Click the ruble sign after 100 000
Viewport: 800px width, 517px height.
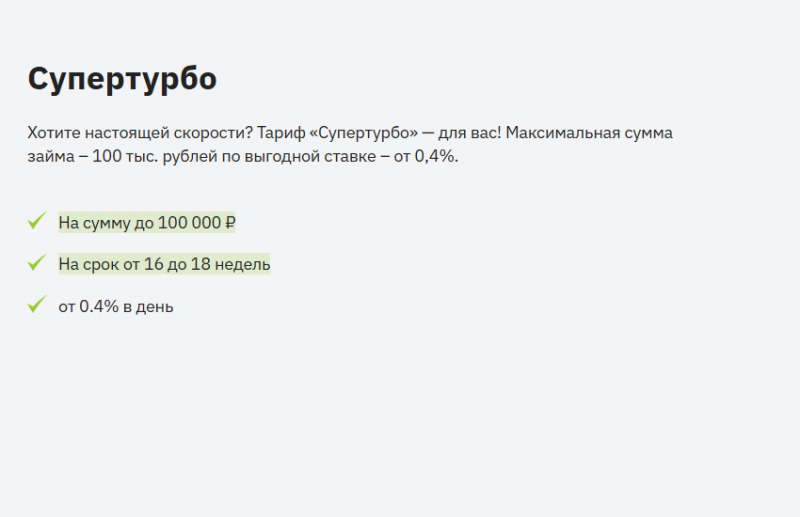click(x=229, y=223)
